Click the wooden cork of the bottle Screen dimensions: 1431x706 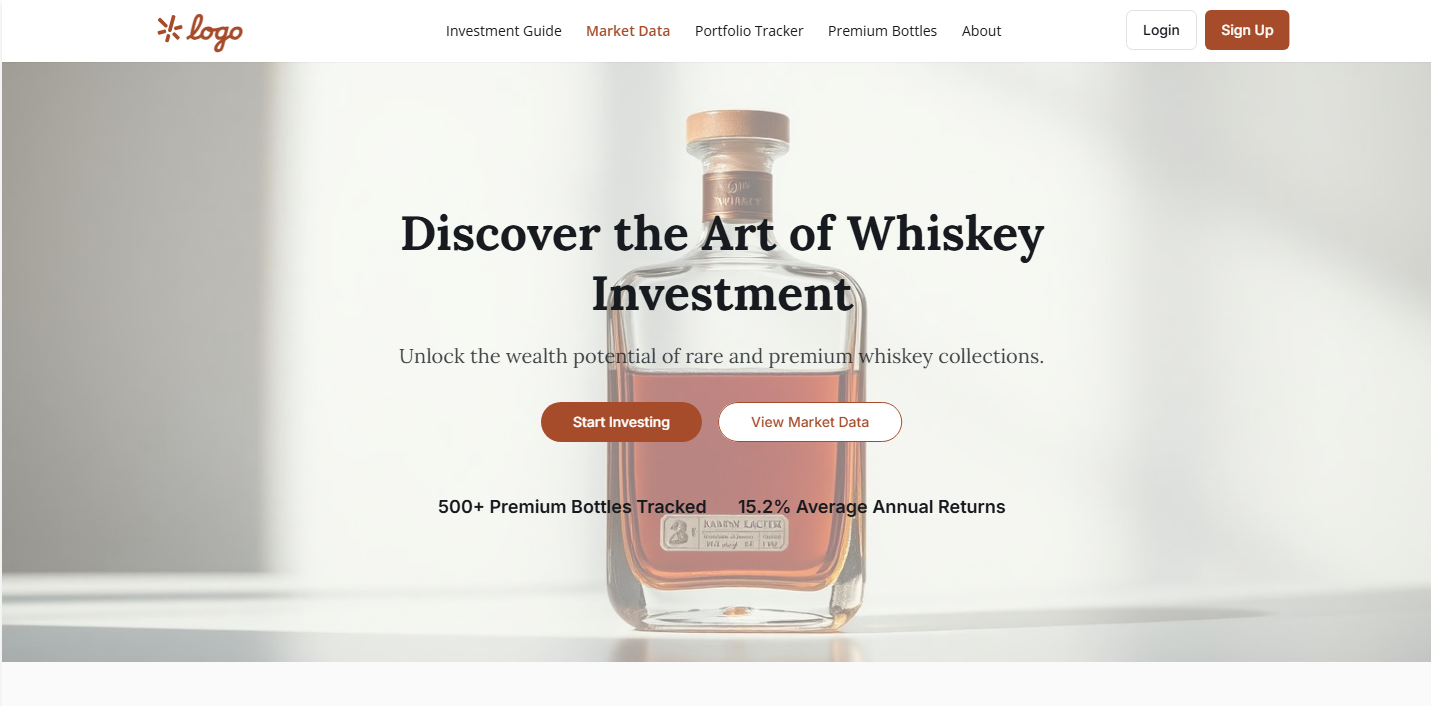[737, 130]
